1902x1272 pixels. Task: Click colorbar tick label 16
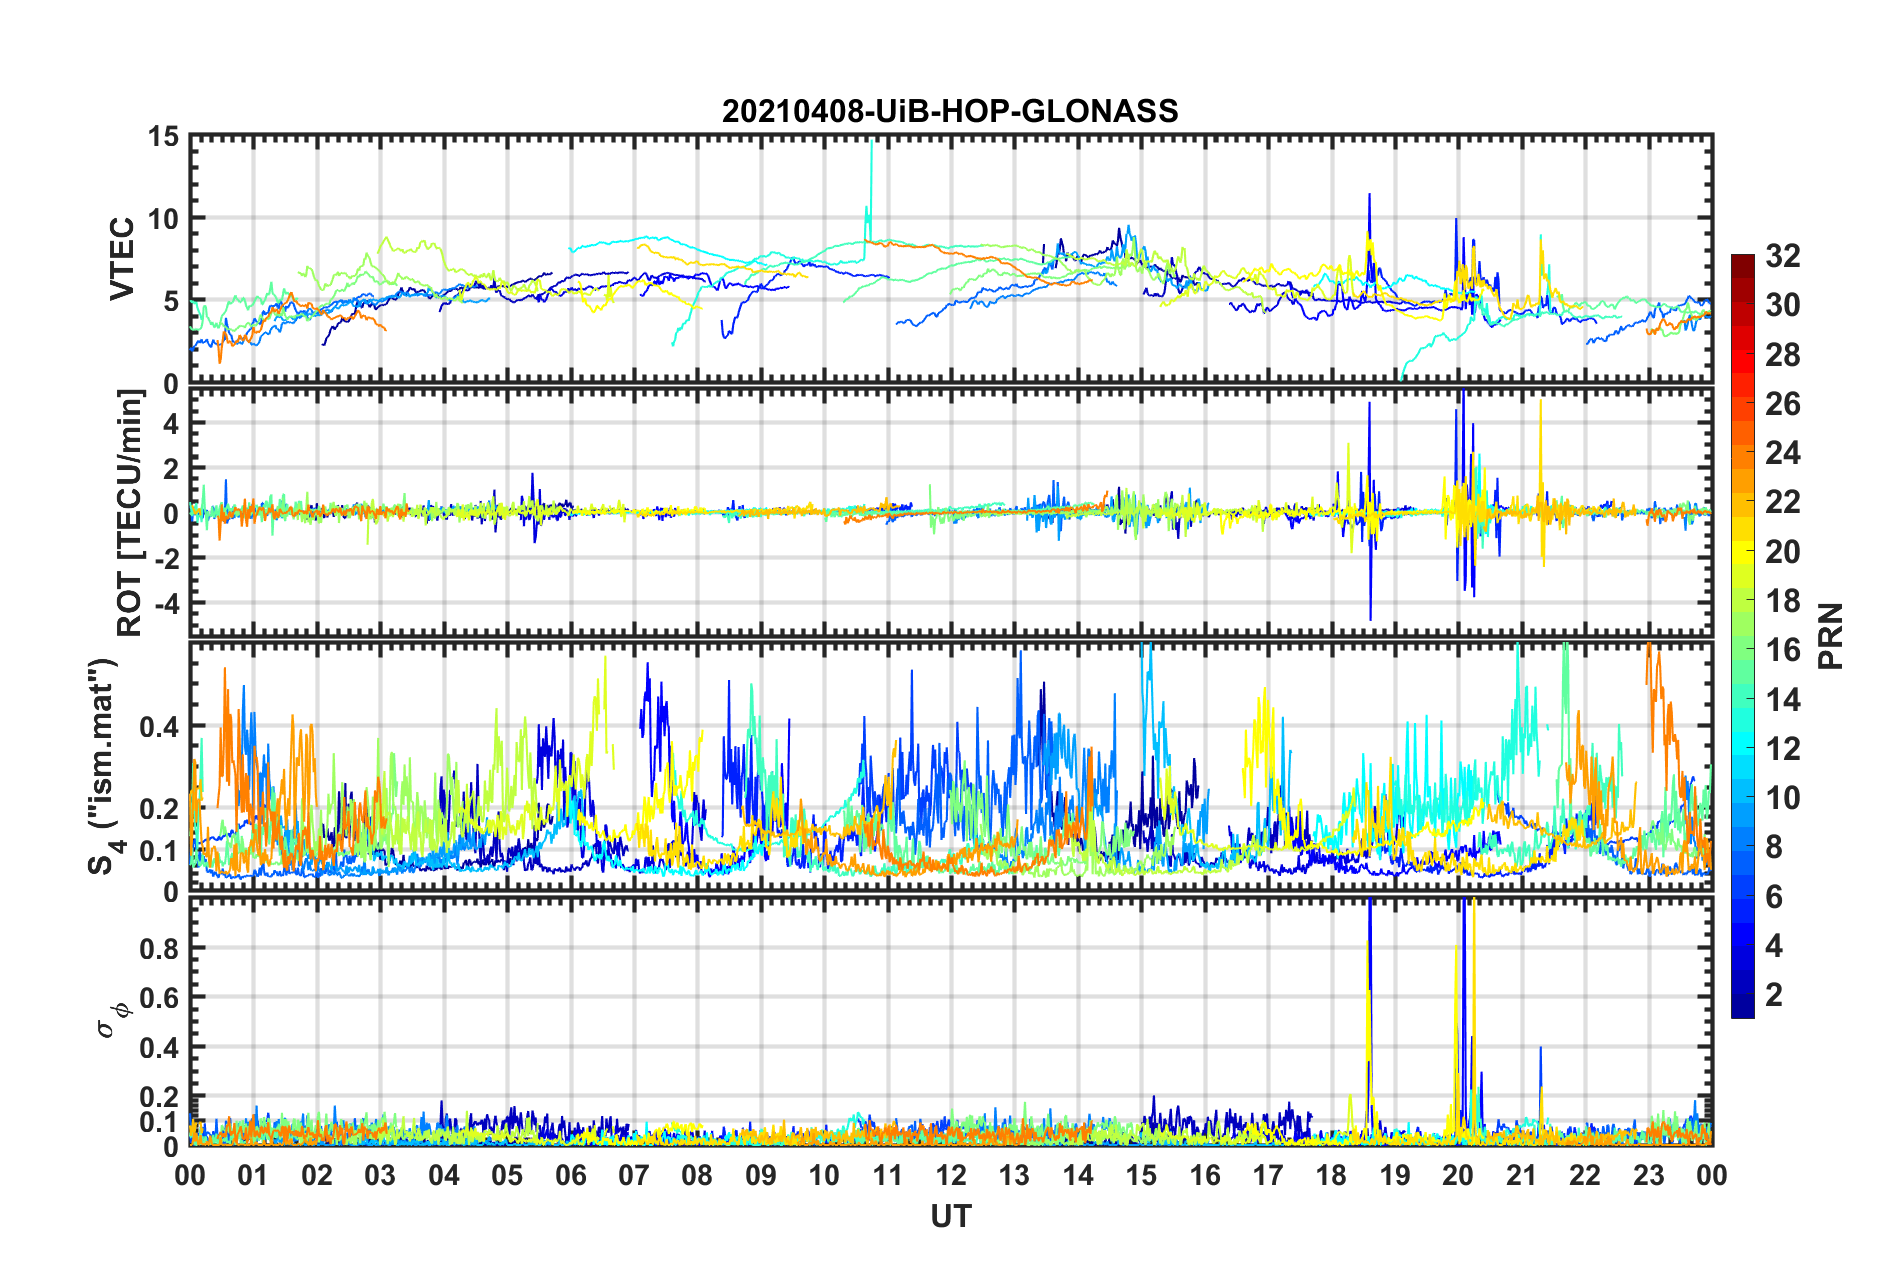tap(1782, 650)
